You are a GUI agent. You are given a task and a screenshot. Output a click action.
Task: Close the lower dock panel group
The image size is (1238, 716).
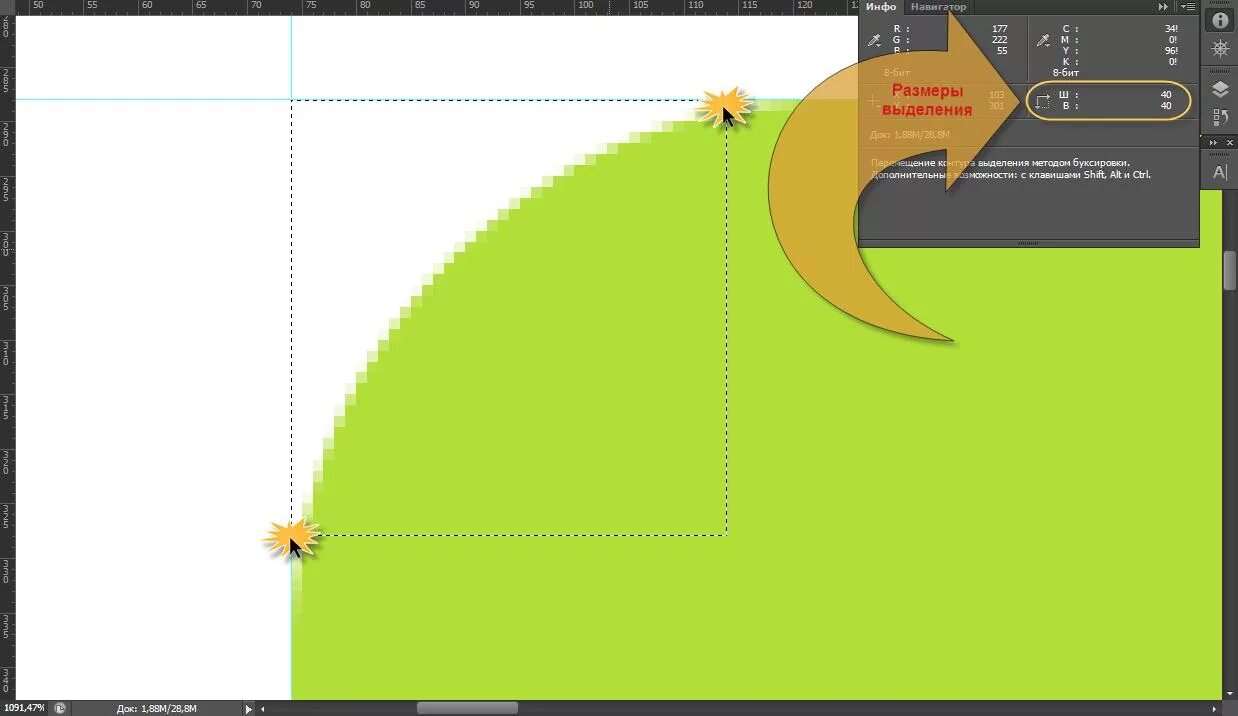[1230, 143]
